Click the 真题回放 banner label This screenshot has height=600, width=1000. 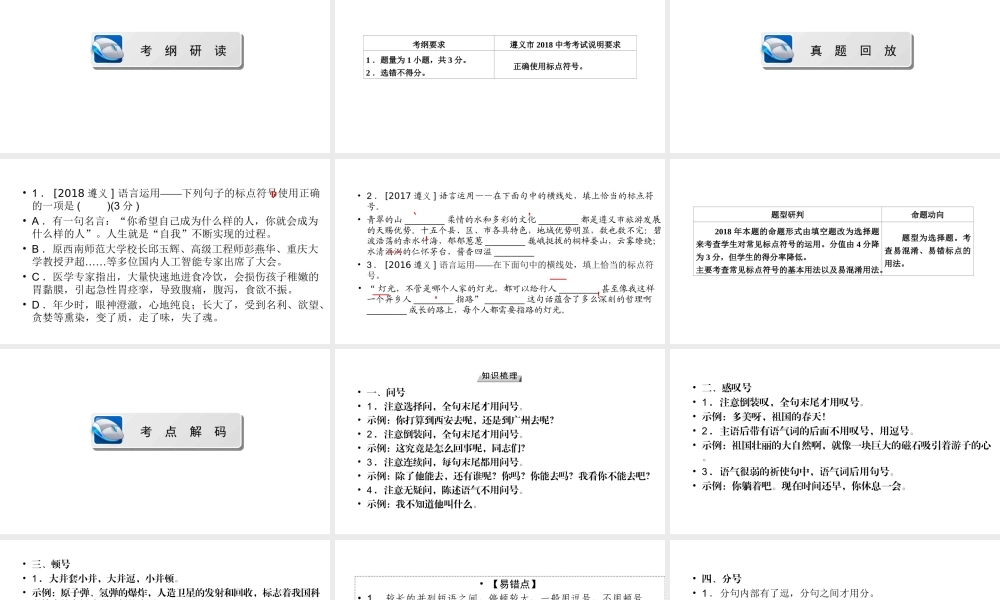(853, 50)
